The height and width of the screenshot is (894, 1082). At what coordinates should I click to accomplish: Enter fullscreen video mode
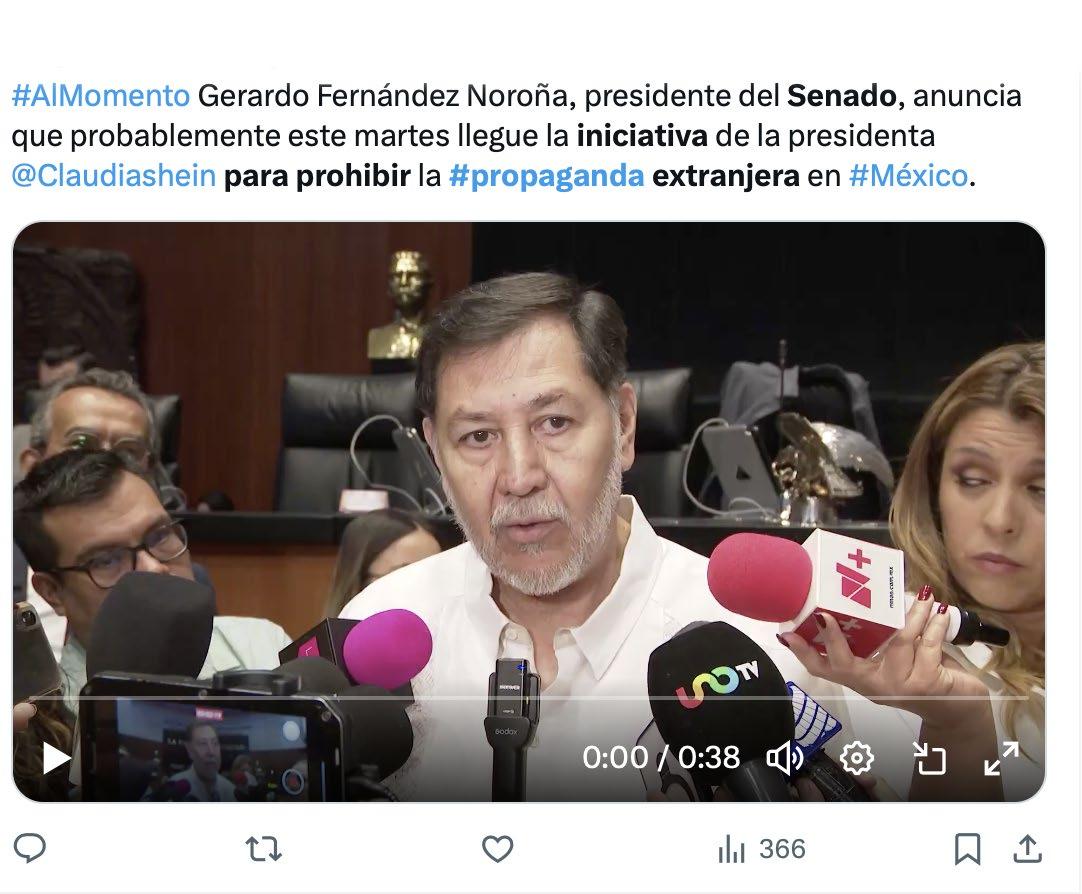point(1001,758)
